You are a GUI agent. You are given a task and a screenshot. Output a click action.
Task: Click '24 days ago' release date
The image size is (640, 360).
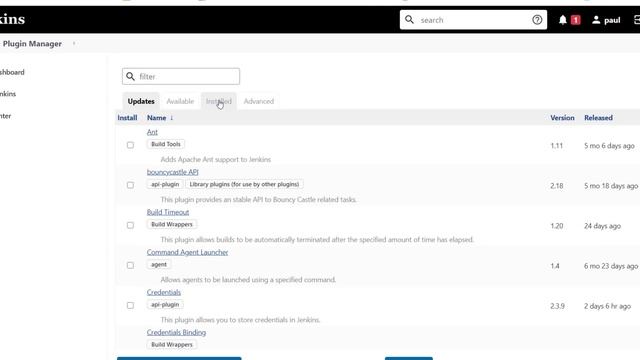pyautogui.click(x=602, y=225)
